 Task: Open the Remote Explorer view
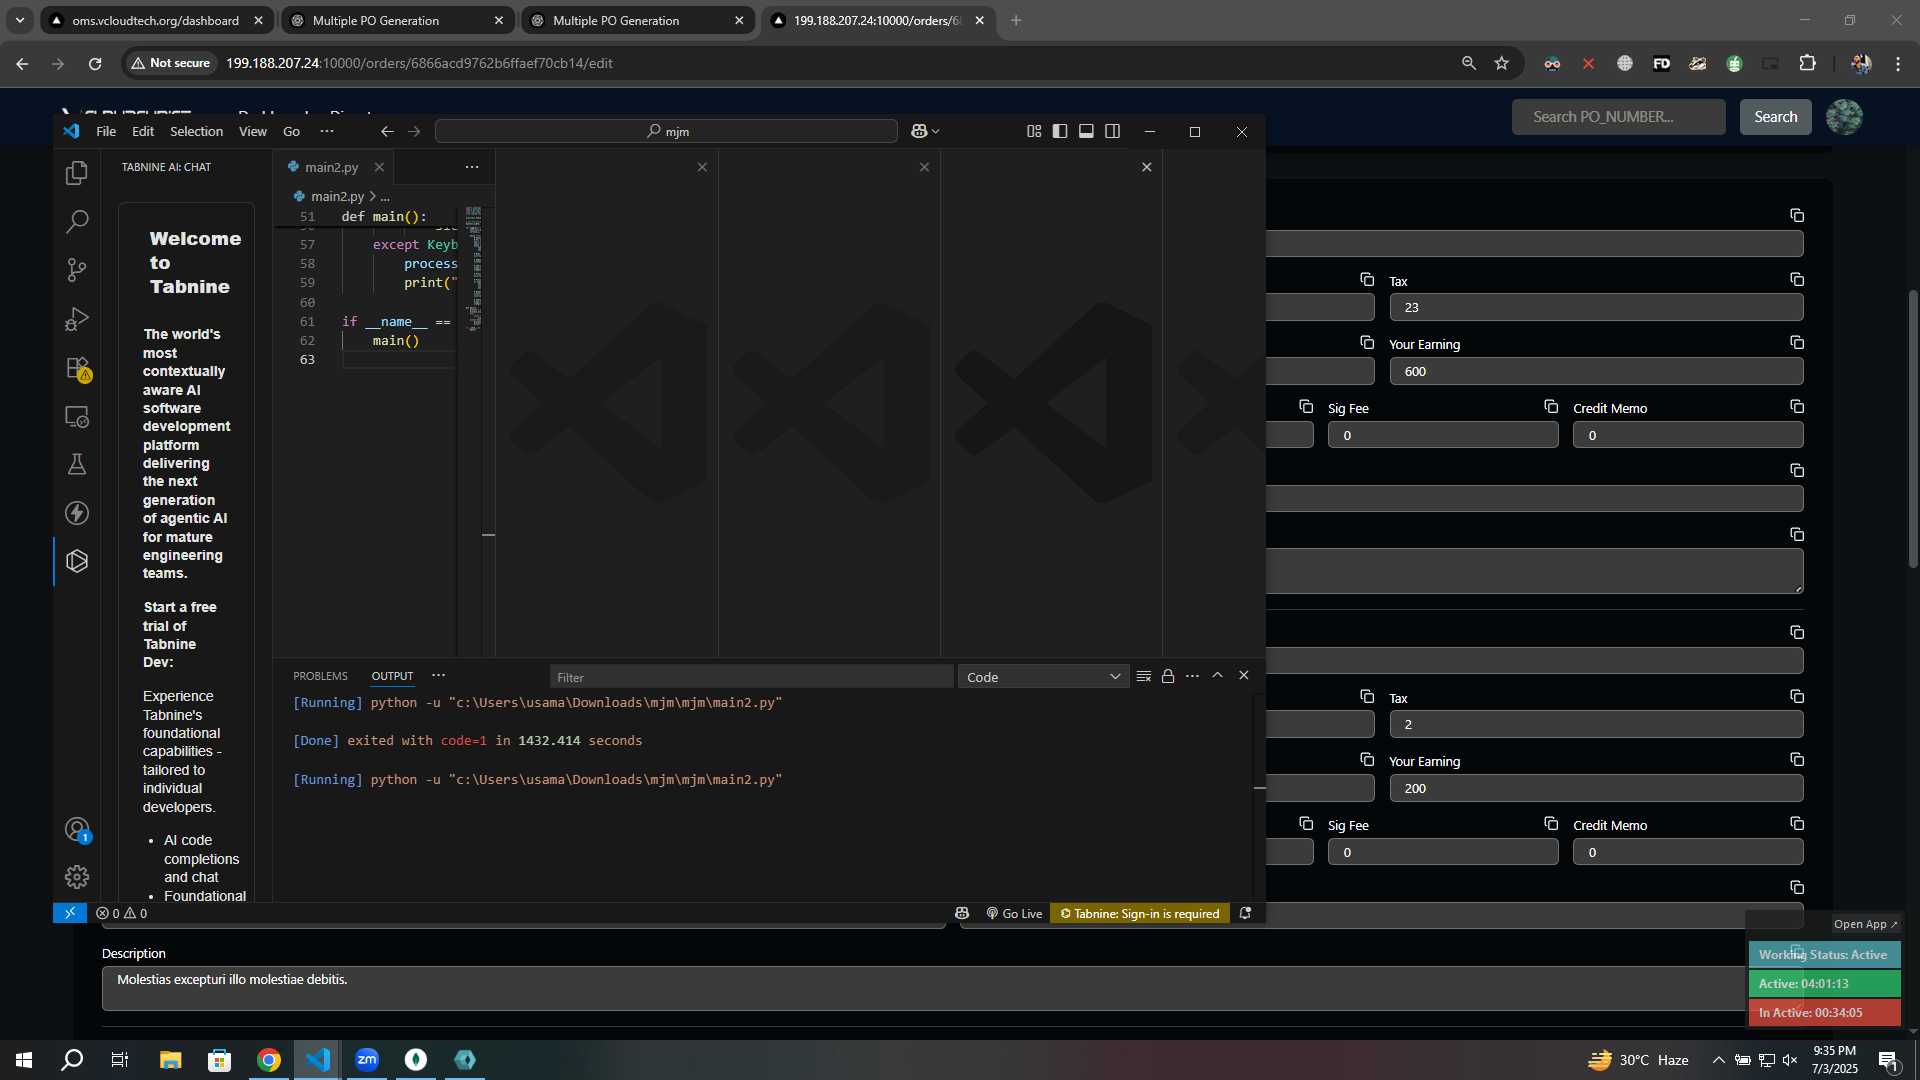[77, 416]
